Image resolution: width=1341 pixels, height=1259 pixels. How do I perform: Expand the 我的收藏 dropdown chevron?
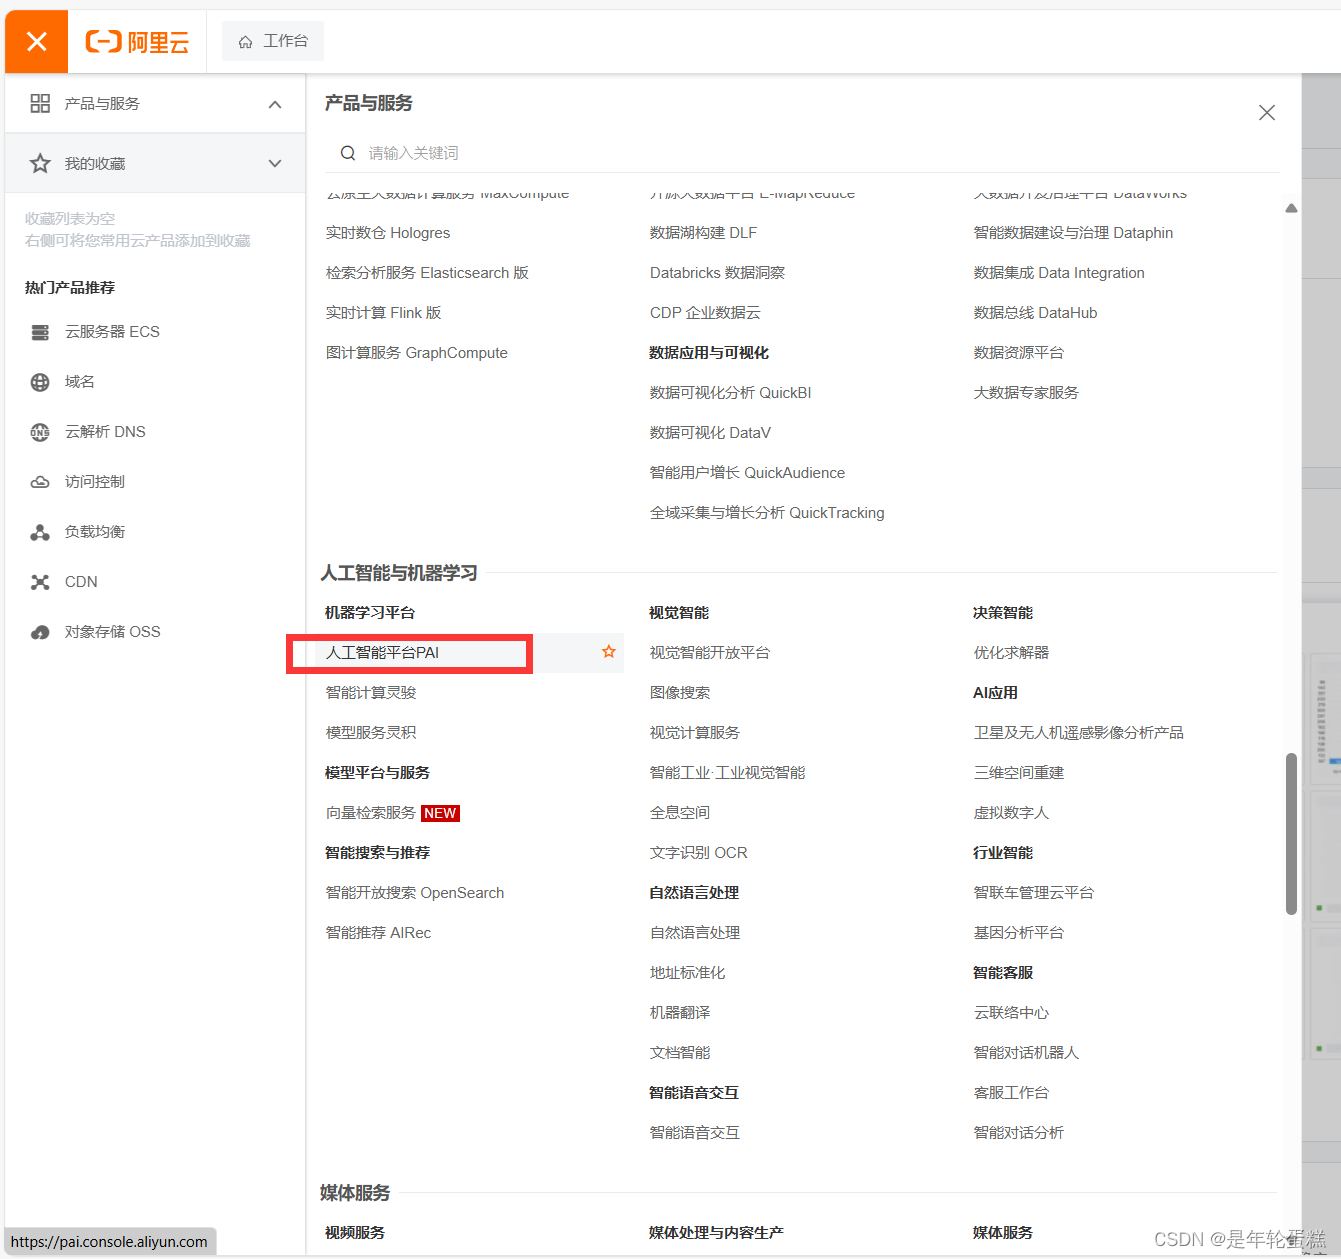(275, 163)
